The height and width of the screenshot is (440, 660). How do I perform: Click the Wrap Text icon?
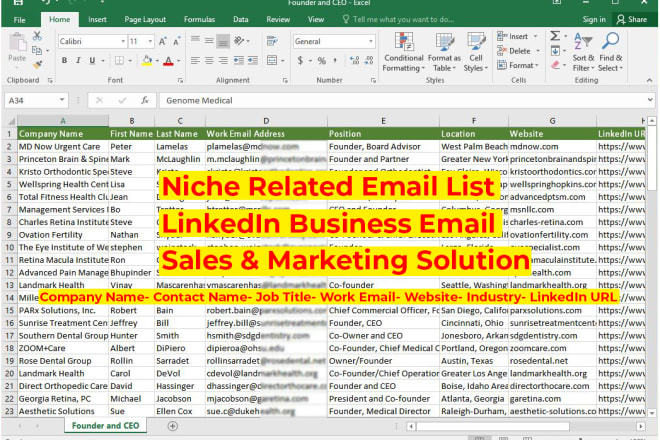[x=272, y=41]
